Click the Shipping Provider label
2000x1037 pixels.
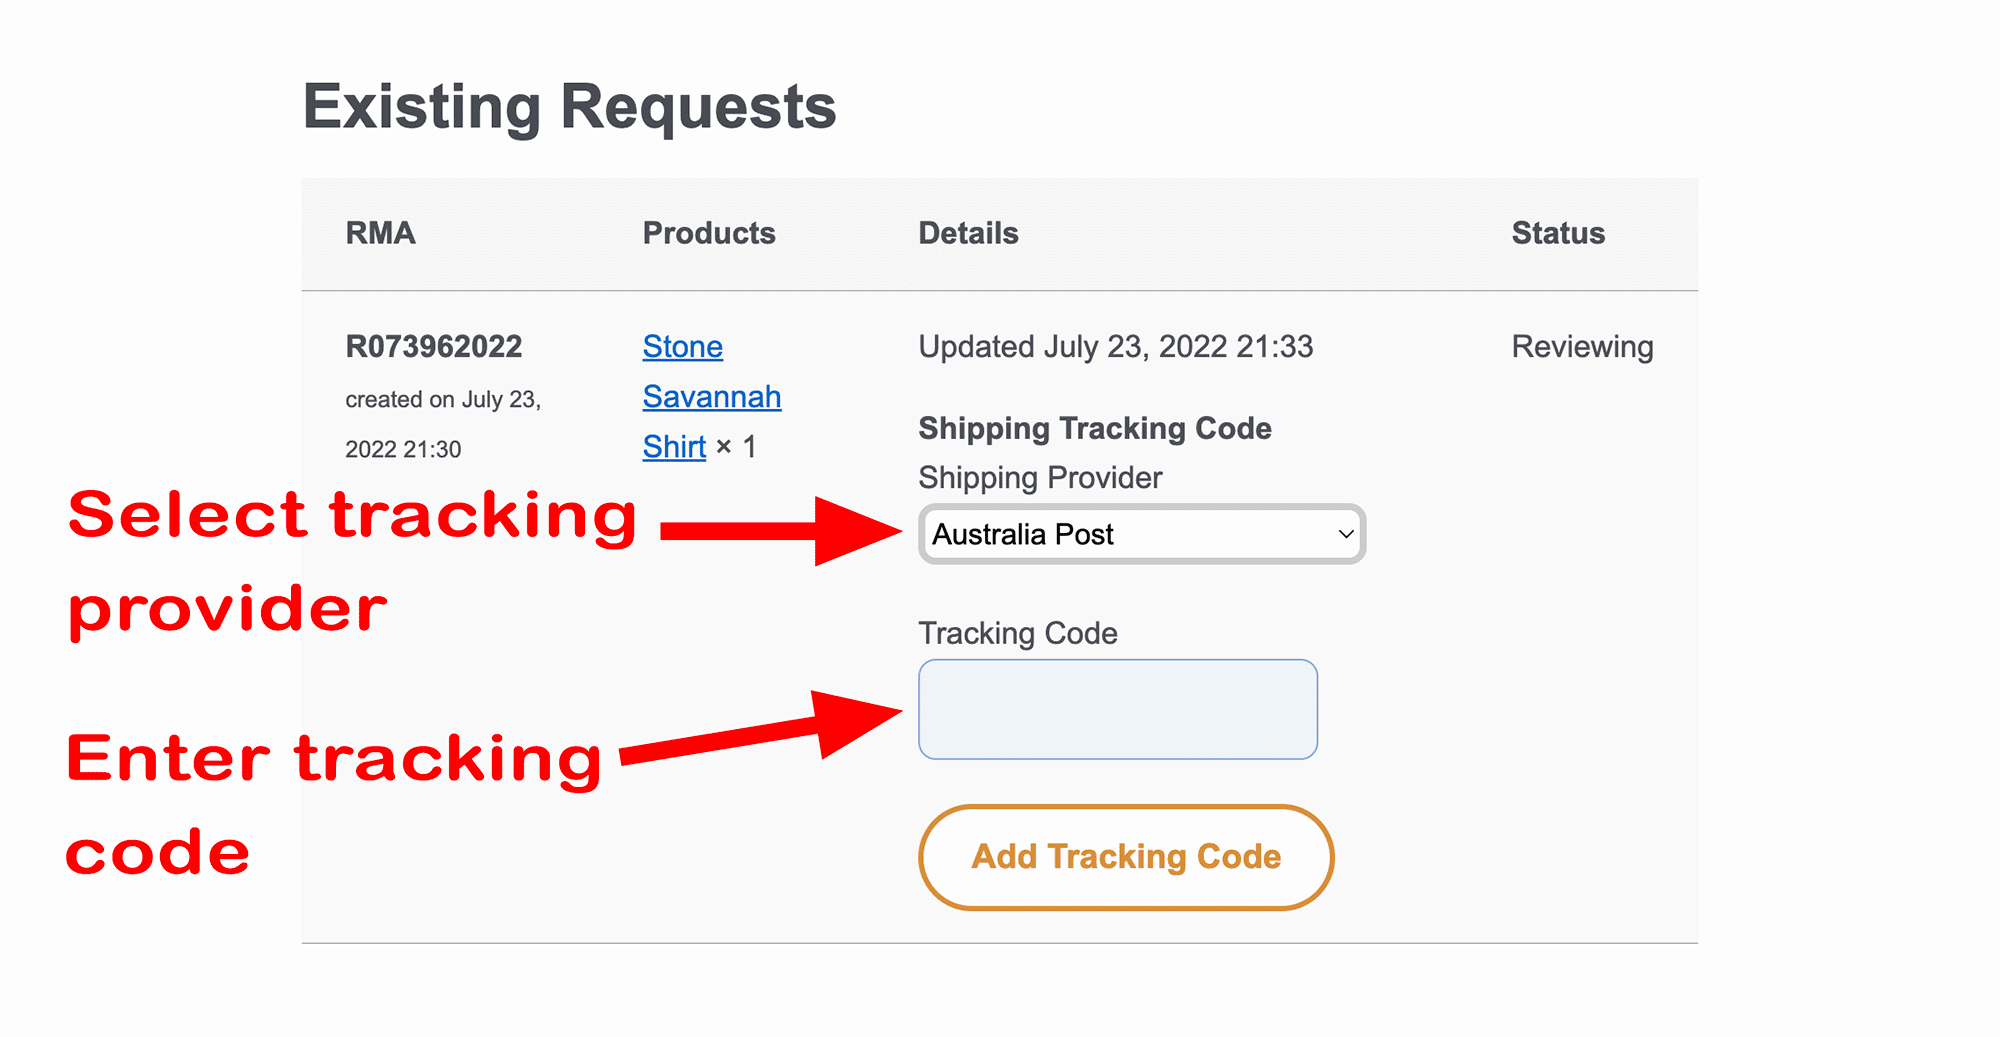[x=1039, y=478]
